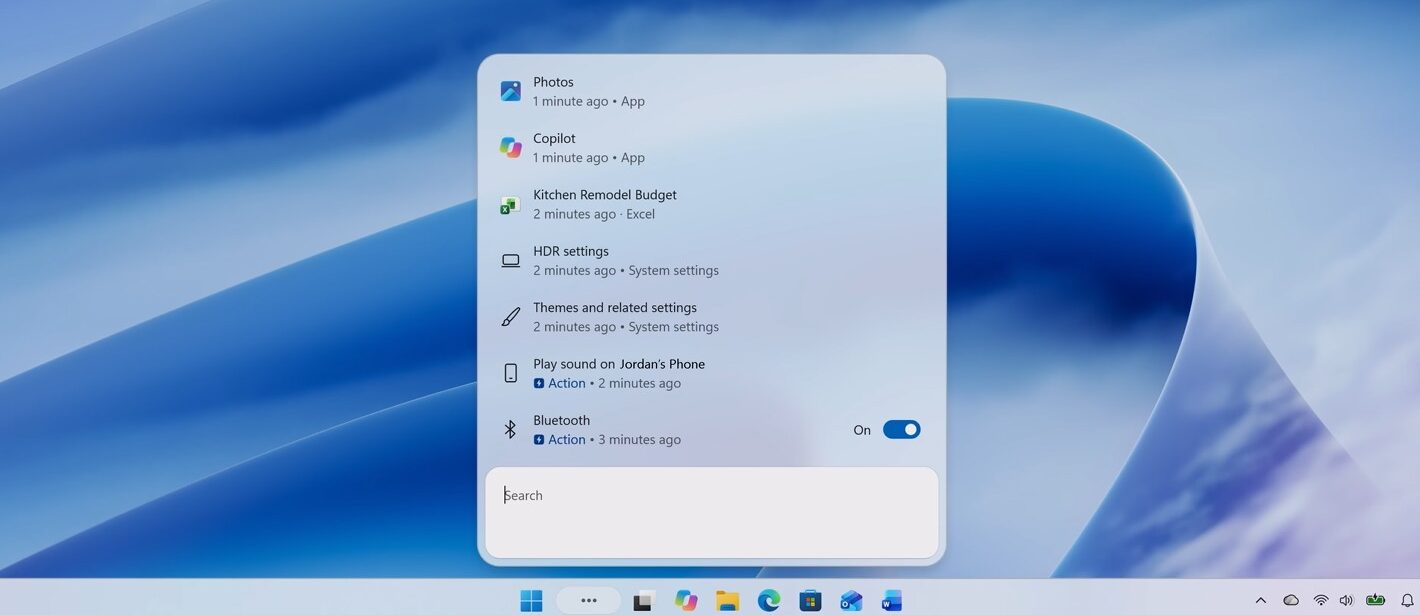This screenshot has height=615, width=1420.
Task: Open Wi-Fi network tray icon
Action: pos(1321,600)
